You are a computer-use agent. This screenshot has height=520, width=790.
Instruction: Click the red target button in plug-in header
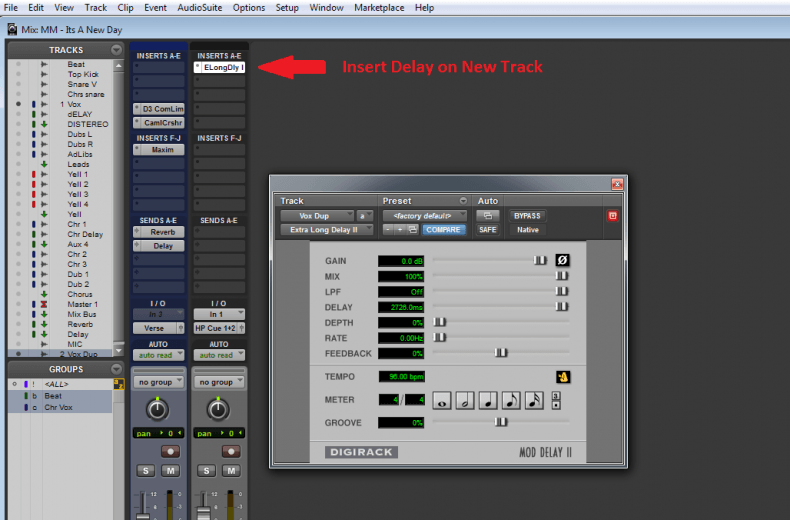coord(613,216)
